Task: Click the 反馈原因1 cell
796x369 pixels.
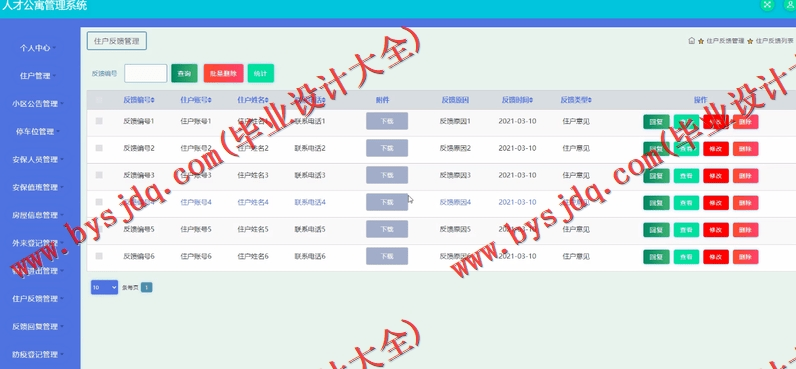Action: click(455, 121)
